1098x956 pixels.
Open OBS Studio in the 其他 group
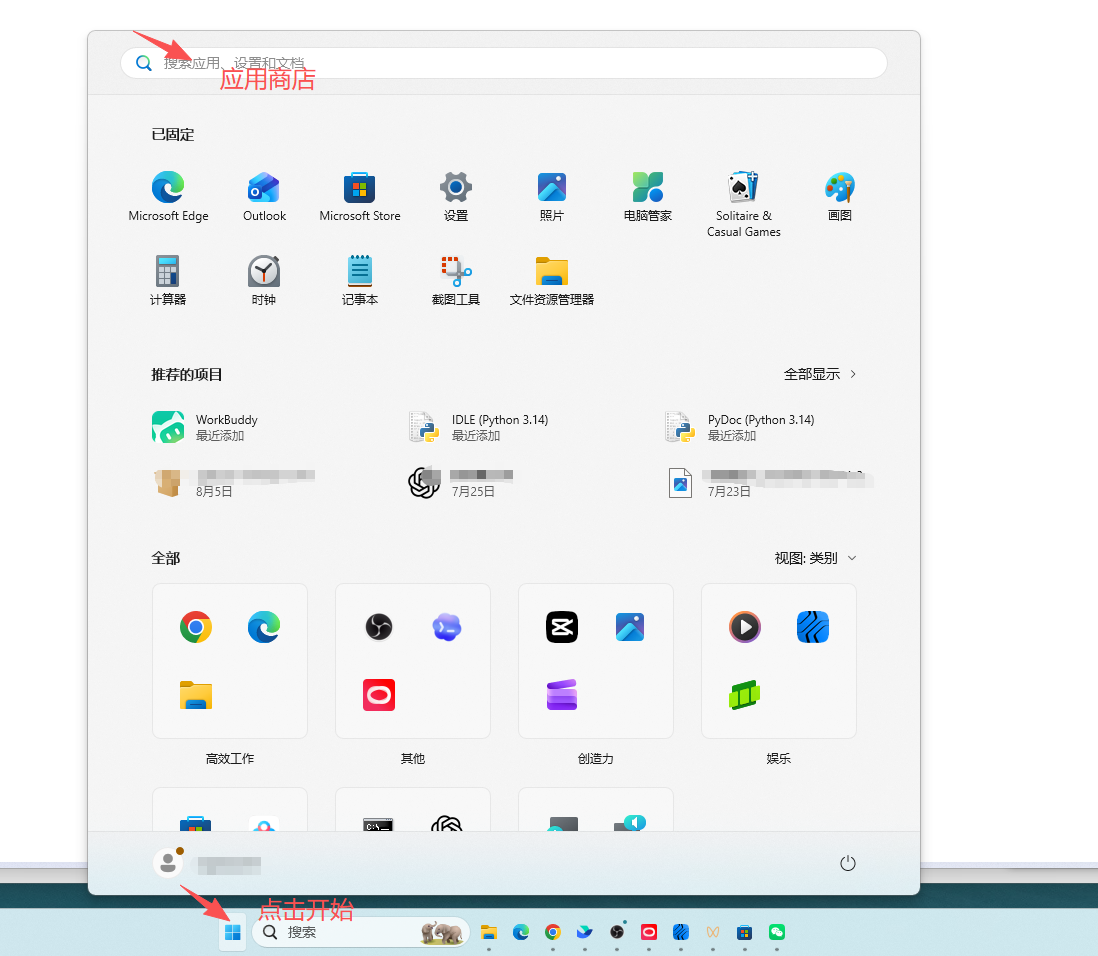pyautogui.click(x=379, y=627)
